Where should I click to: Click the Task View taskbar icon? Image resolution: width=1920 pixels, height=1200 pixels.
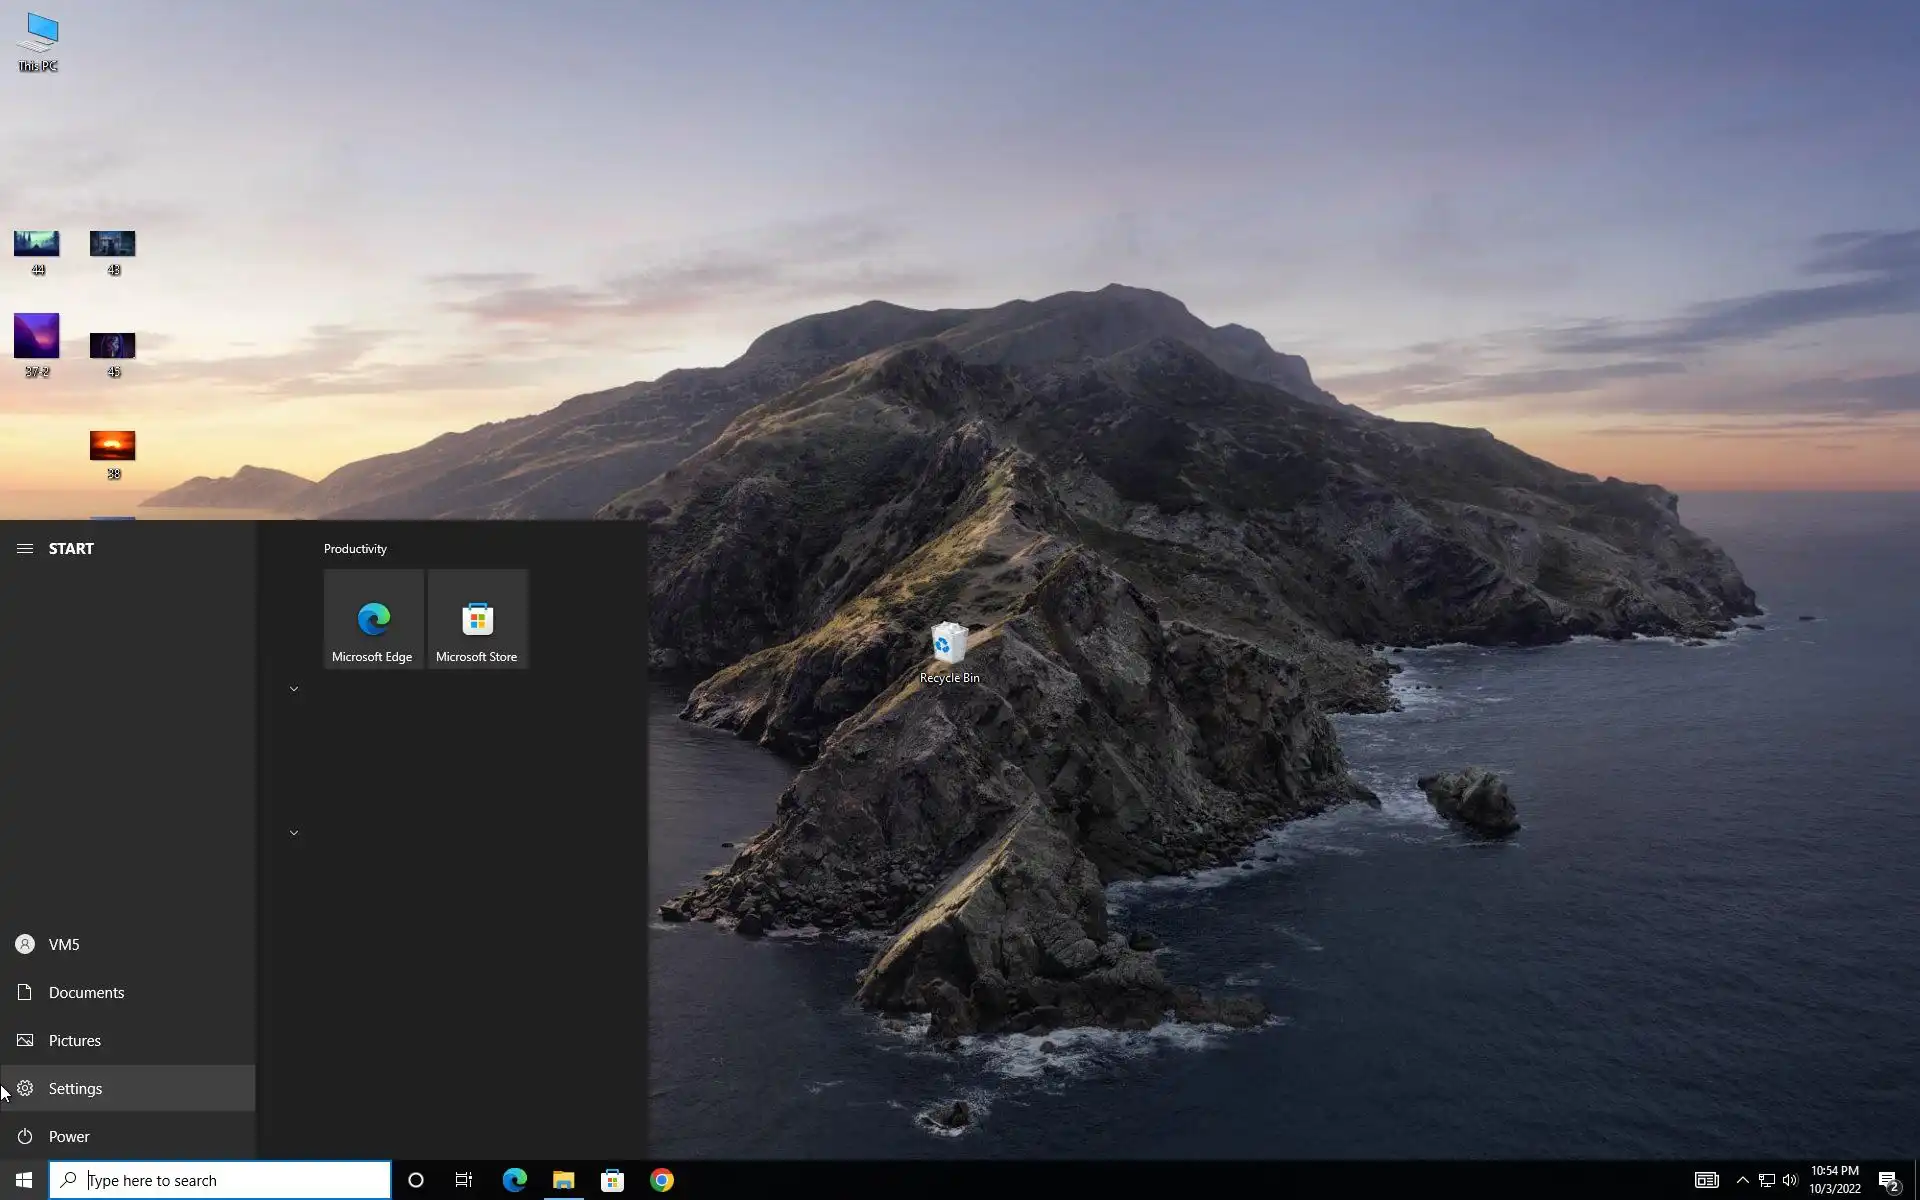click(x=464, y=1180)
